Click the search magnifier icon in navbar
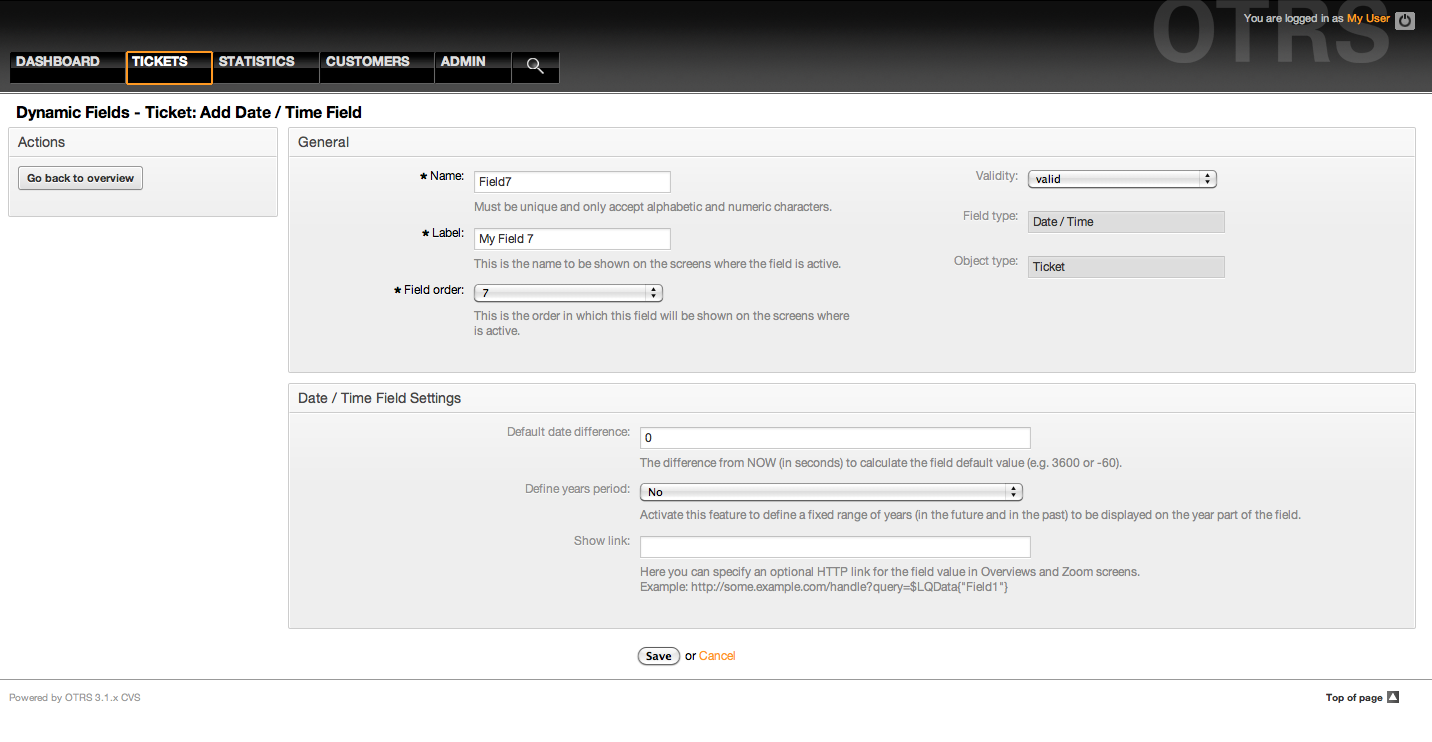The height and width of the screenshot is (742, 1432). (535, 66)
